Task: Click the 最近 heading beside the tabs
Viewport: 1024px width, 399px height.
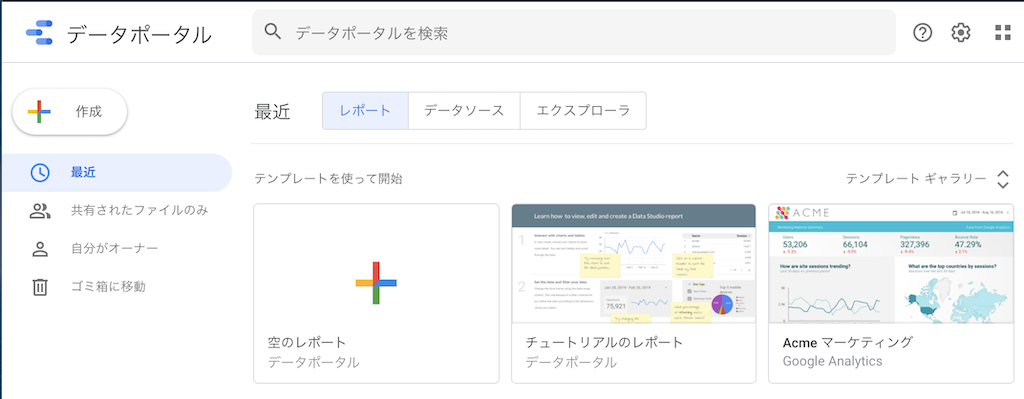Action: pyautogui.click(x=272, y=112)
